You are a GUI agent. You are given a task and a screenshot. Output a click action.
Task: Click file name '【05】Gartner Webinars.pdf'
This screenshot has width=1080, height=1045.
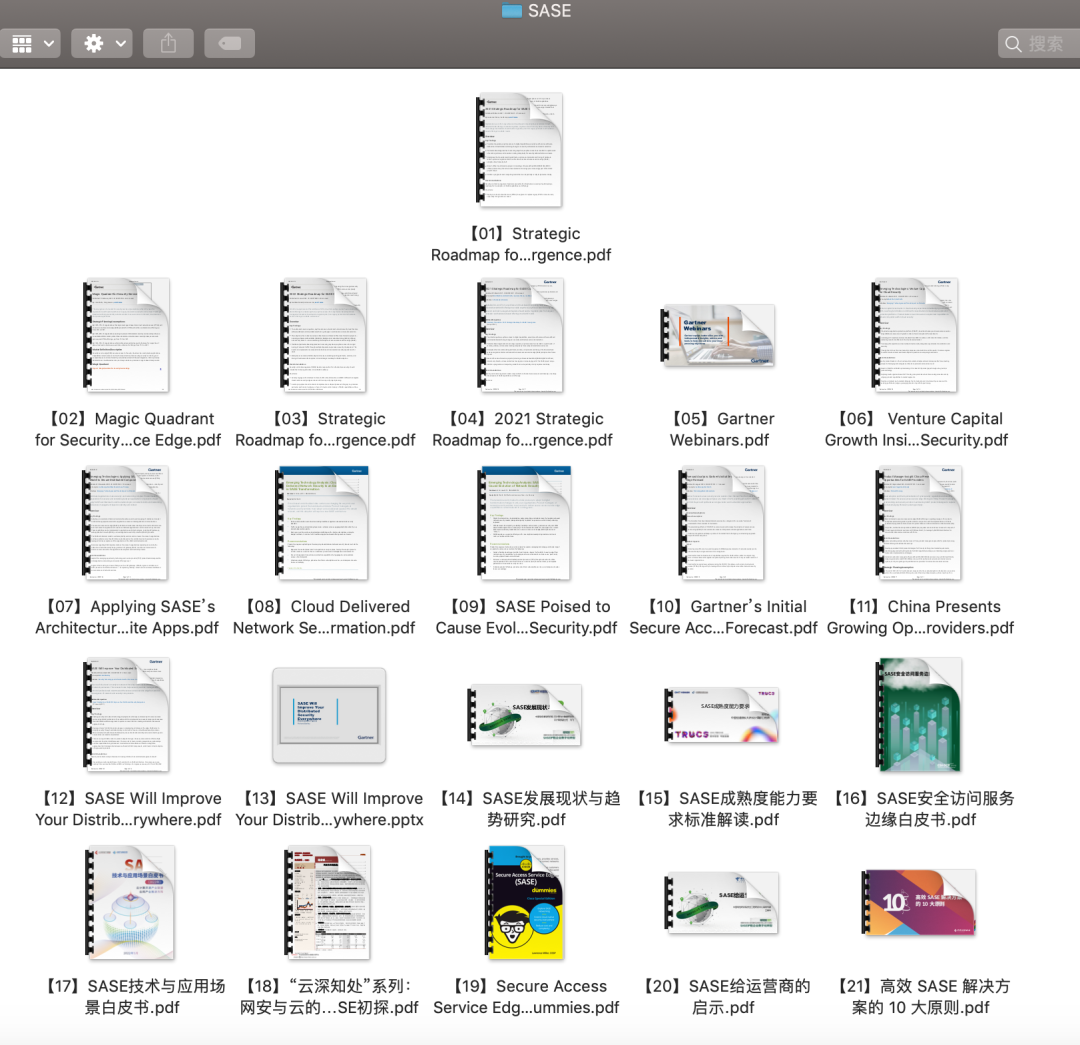pos(720,429)
